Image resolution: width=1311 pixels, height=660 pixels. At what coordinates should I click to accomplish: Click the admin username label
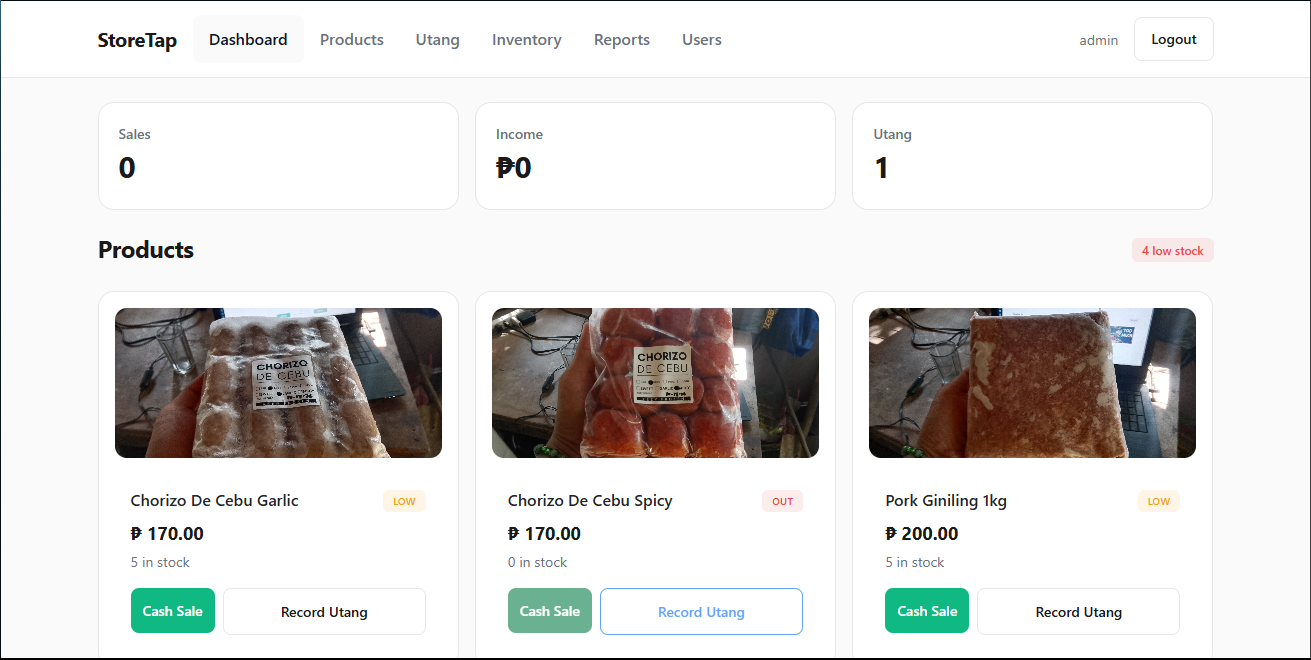(x=1098, y=39)
